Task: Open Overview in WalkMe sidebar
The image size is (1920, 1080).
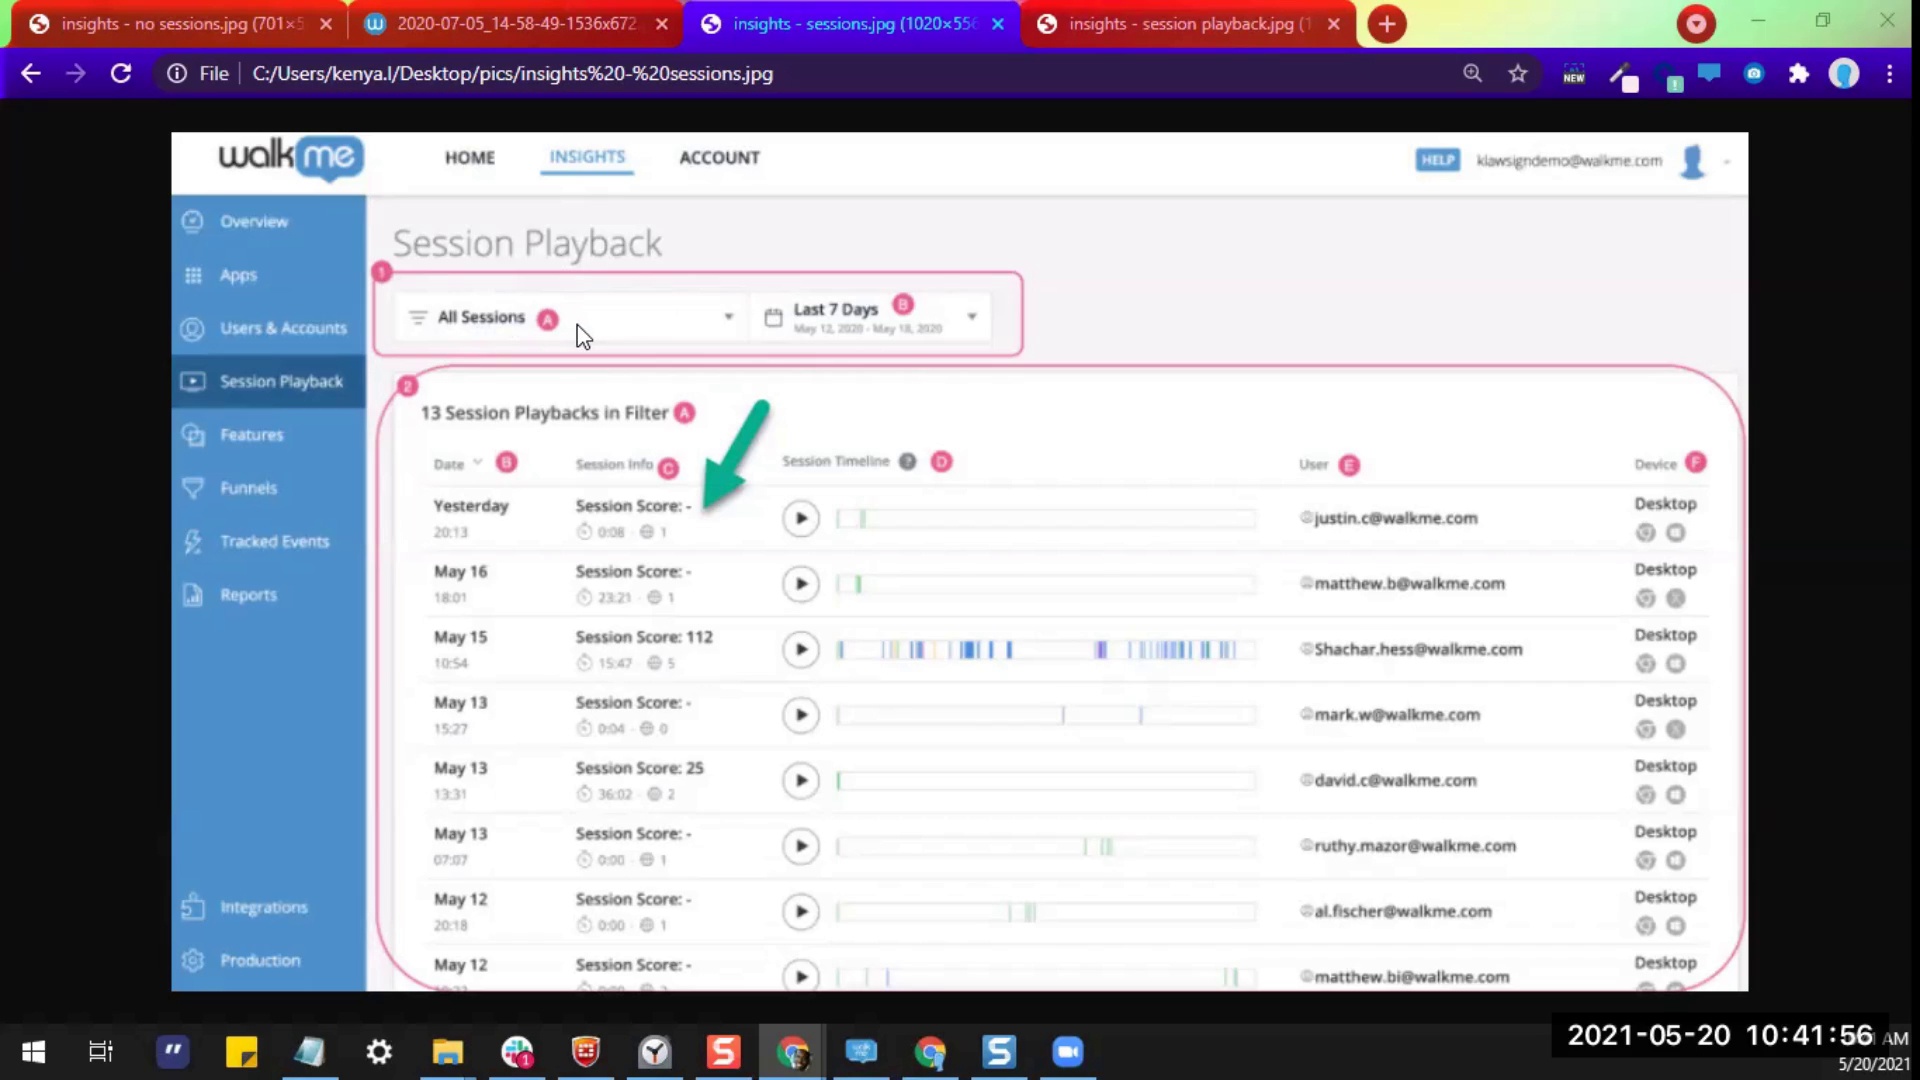Action: 253,221
